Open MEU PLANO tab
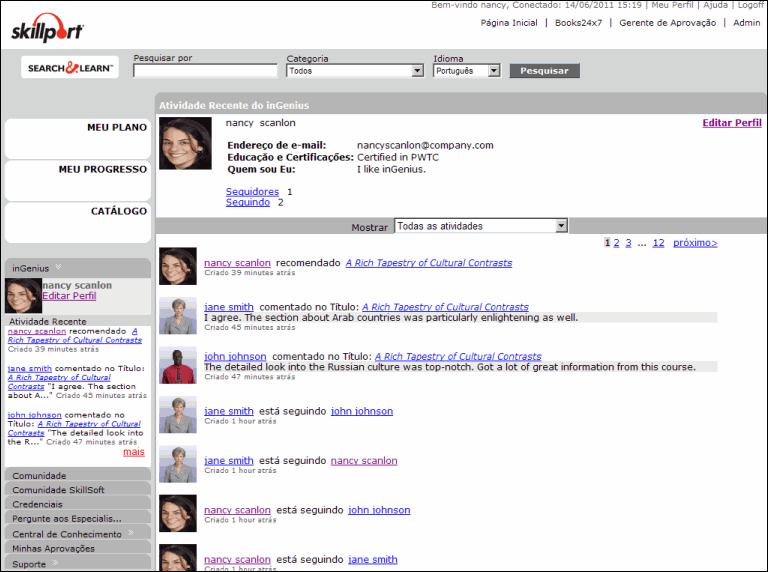Viewport: 768px width, 572px height. click(x=78, y=139)
